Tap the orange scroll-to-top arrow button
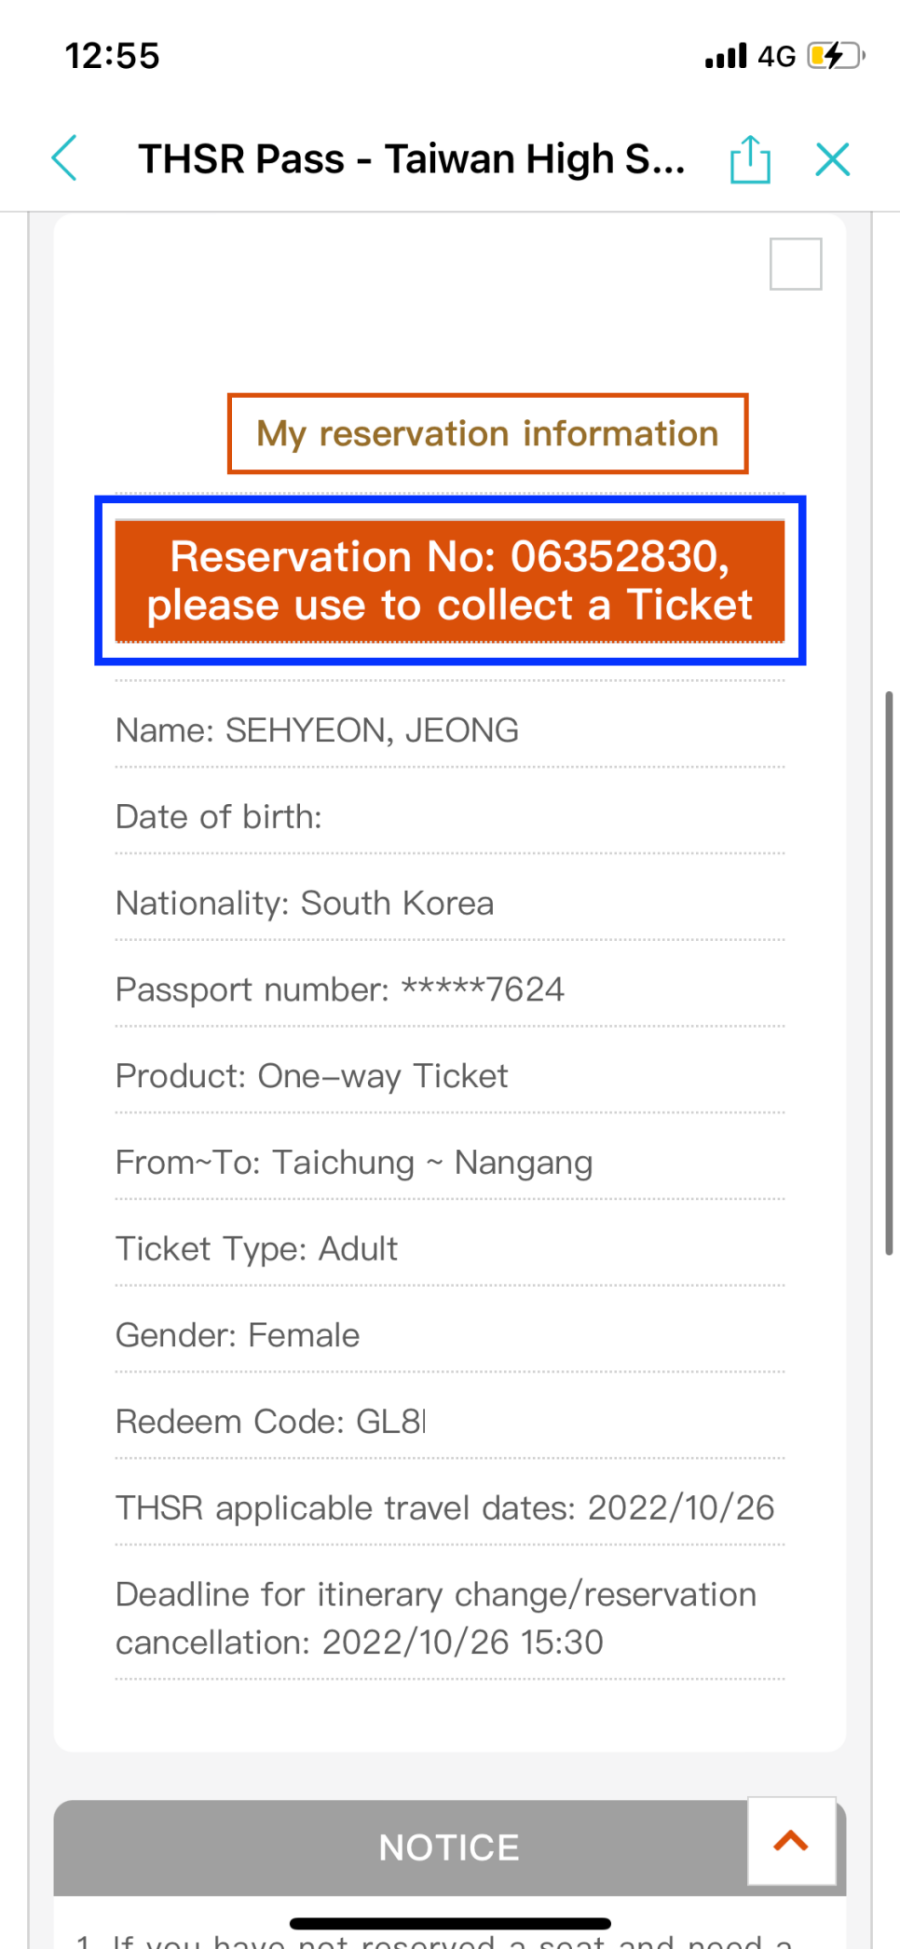Screen dimensions: 900x1949 (x=792, y=1841)
